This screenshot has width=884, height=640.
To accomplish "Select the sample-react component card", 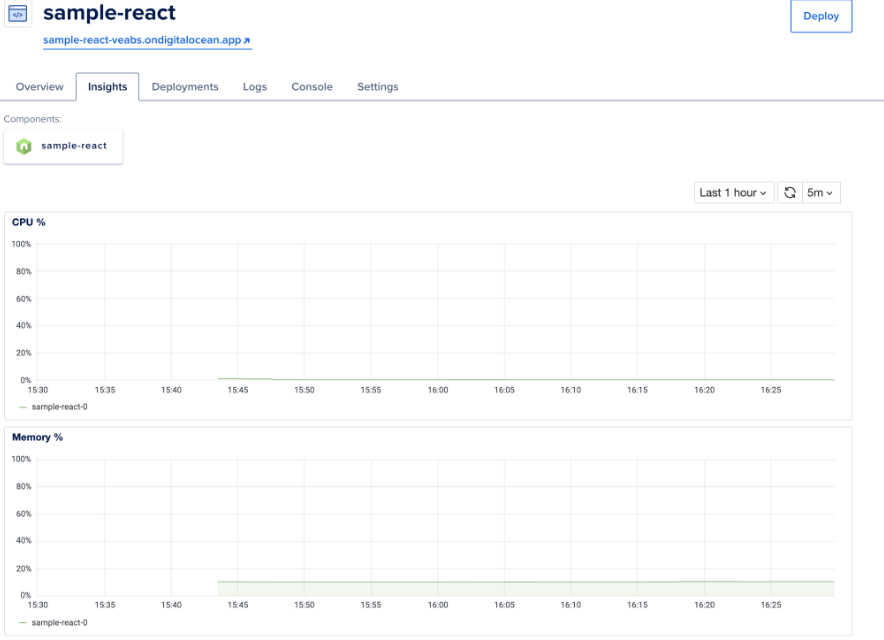I will (63, 145).
